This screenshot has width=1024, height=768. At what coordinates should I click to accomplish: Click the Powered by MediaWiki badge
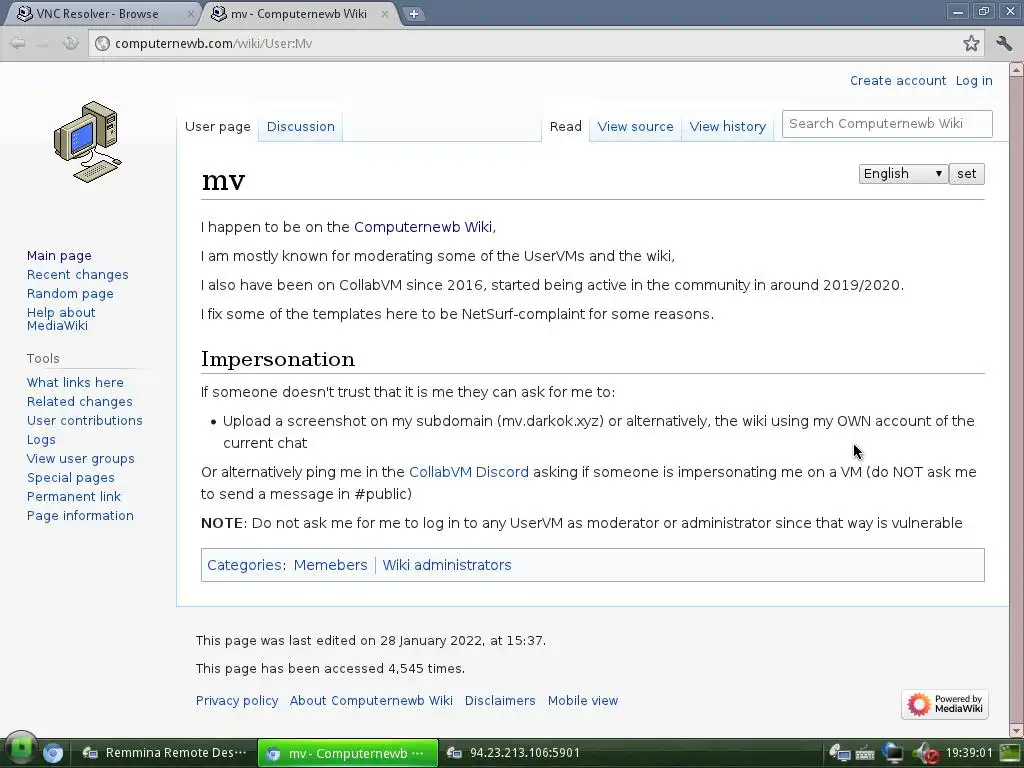tap(944, 704)
